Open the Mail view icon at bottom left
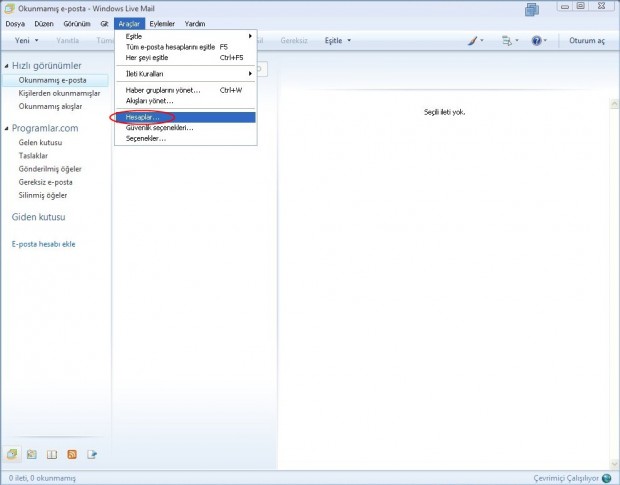The image size is (620, 485). pos(12,454)
